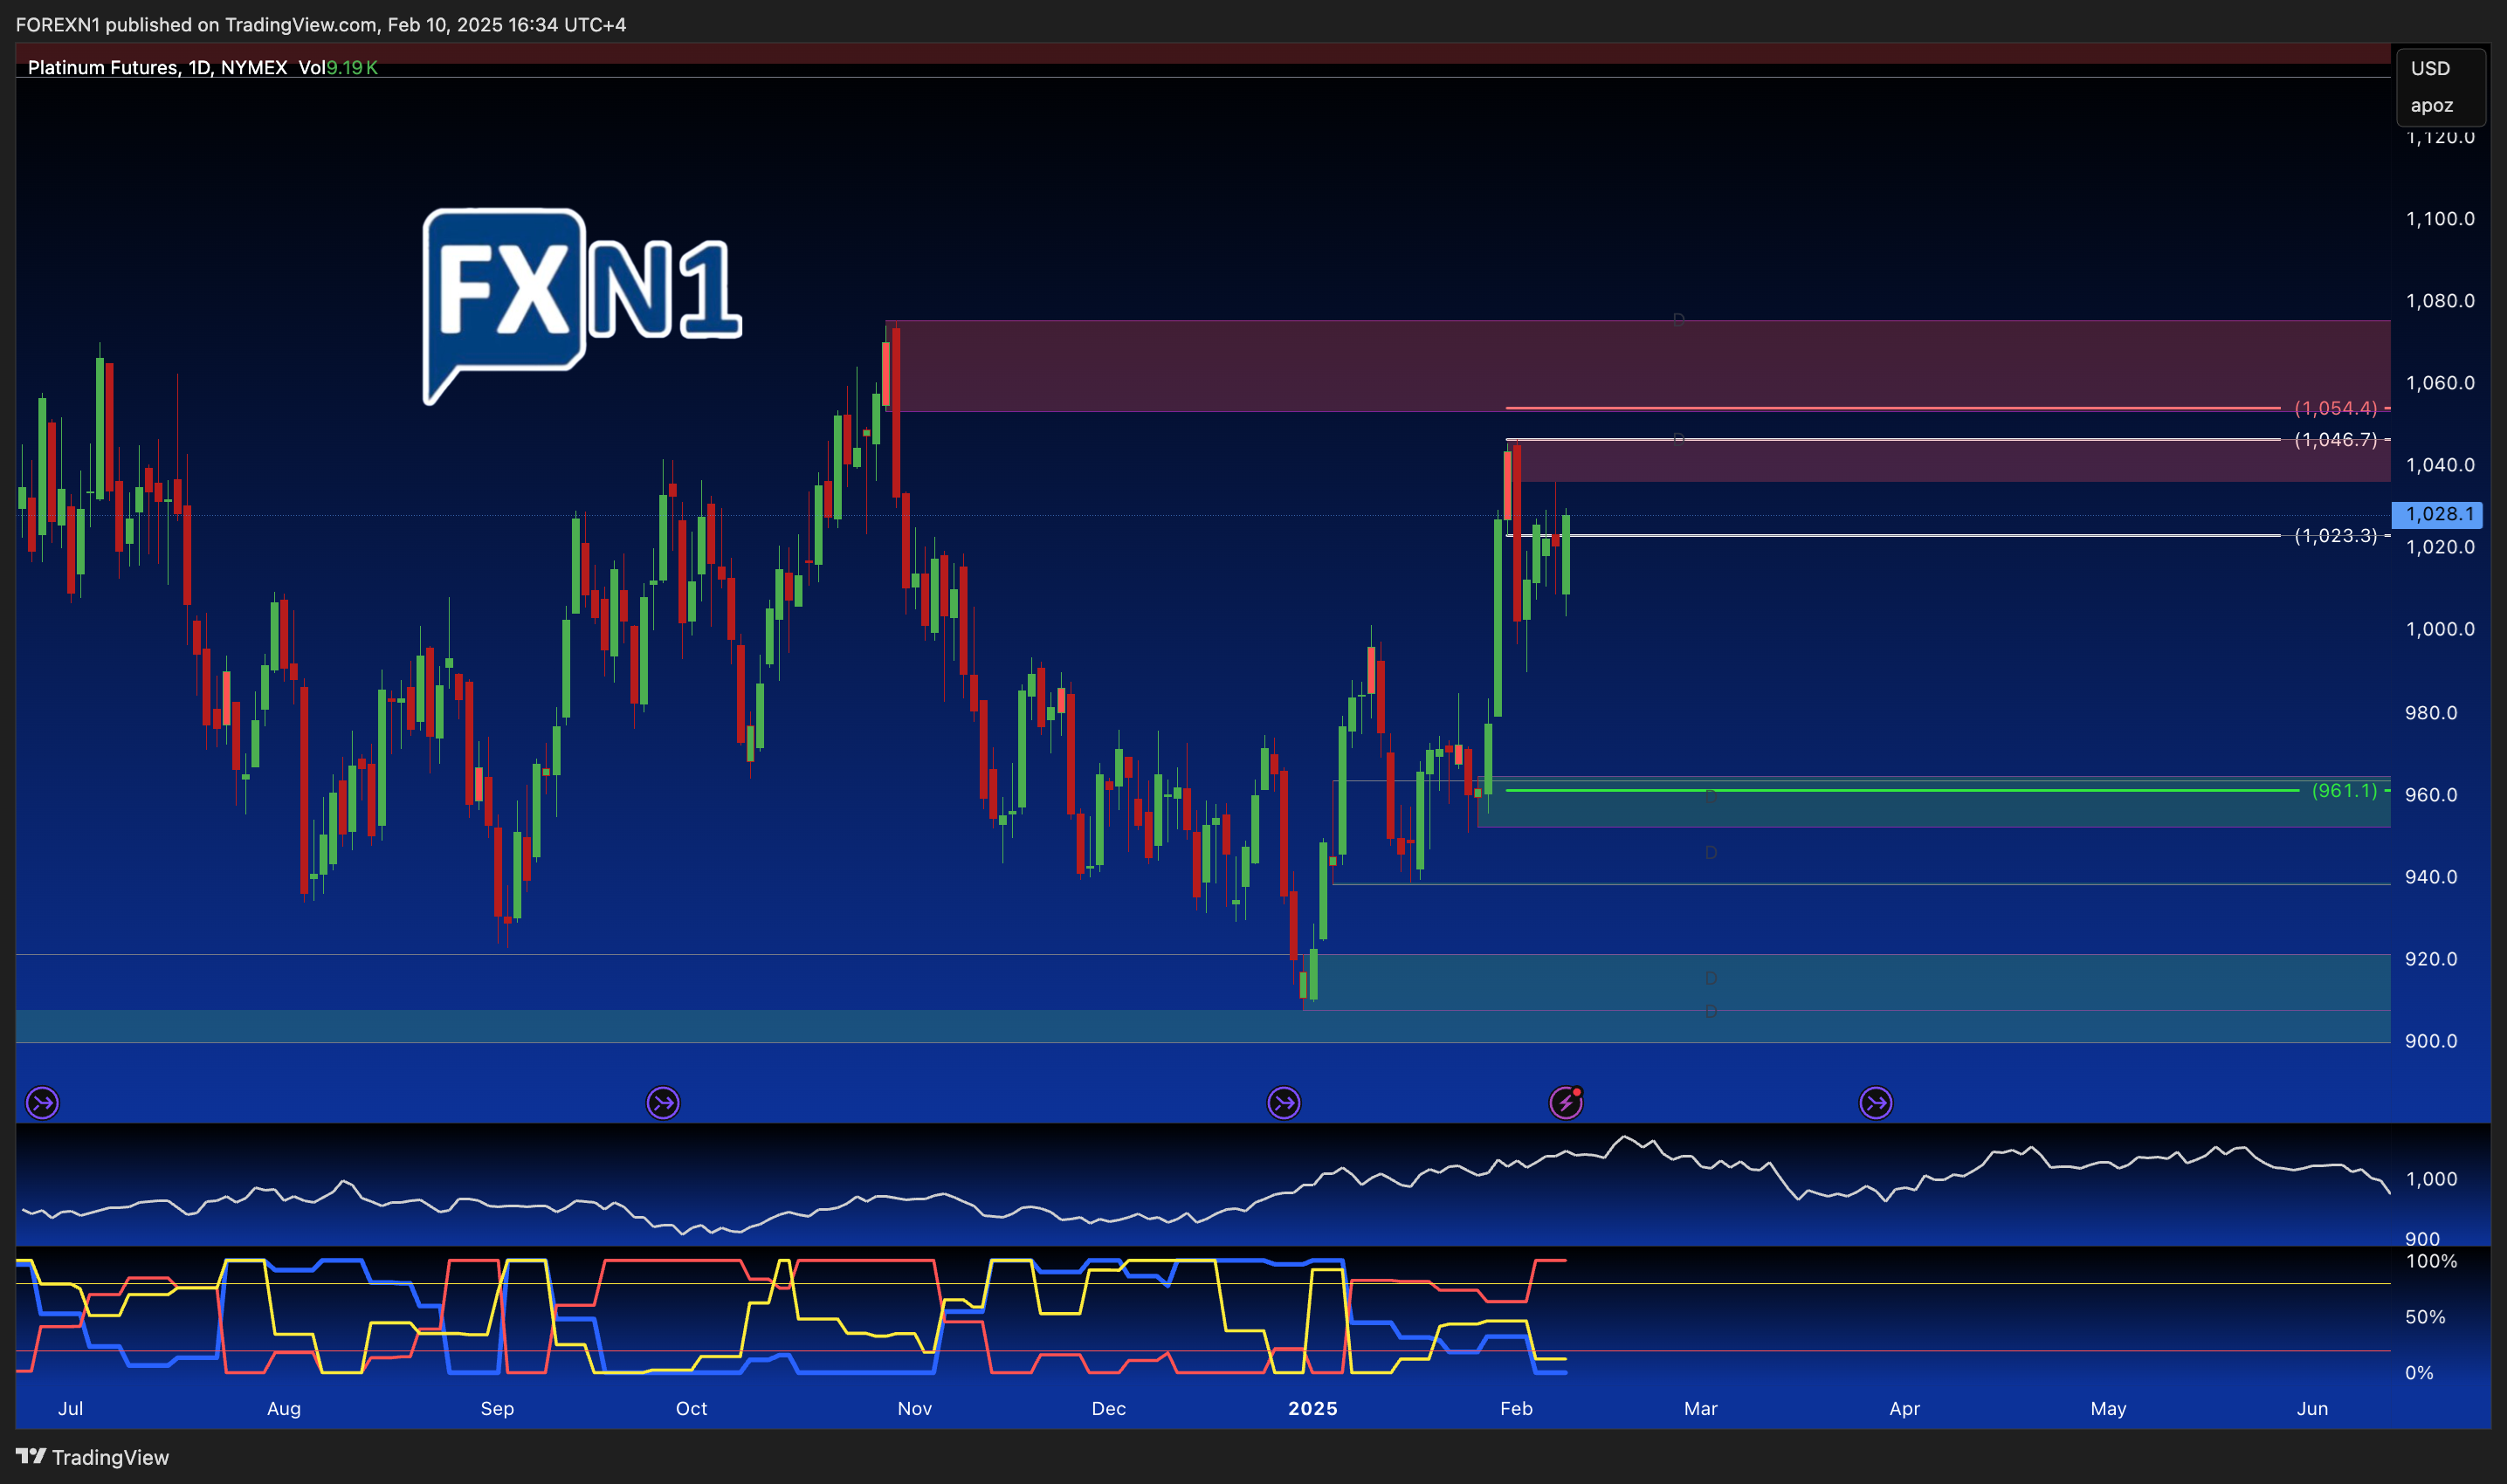This screenshot has height=1484, width=2507.
Task: Click the rollover event icon near April
Action: 1876,1103
